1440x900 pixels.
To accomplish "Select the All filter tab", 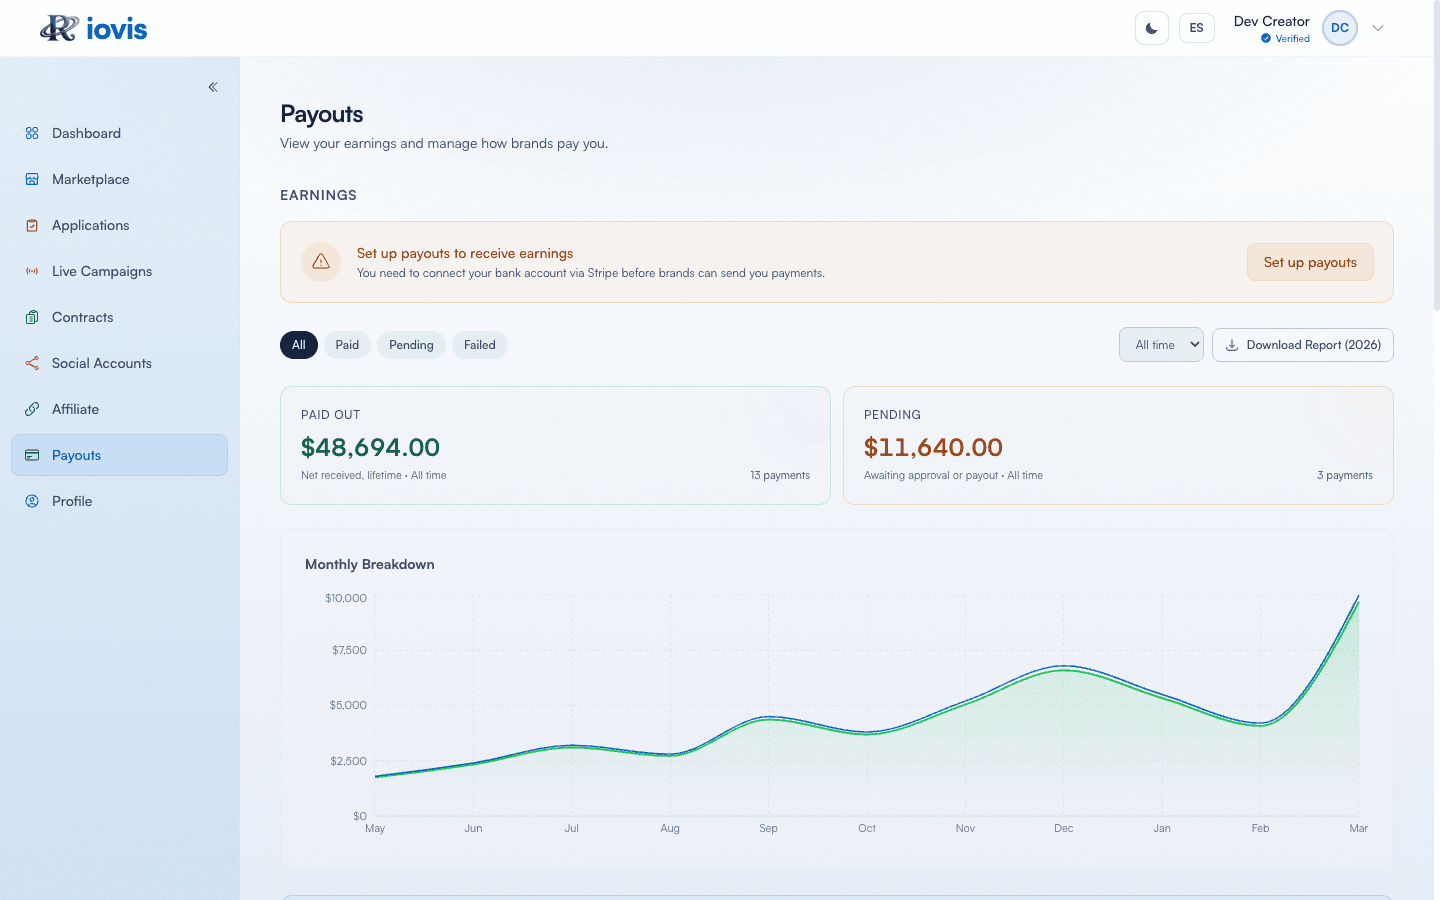I will [299, 345].
